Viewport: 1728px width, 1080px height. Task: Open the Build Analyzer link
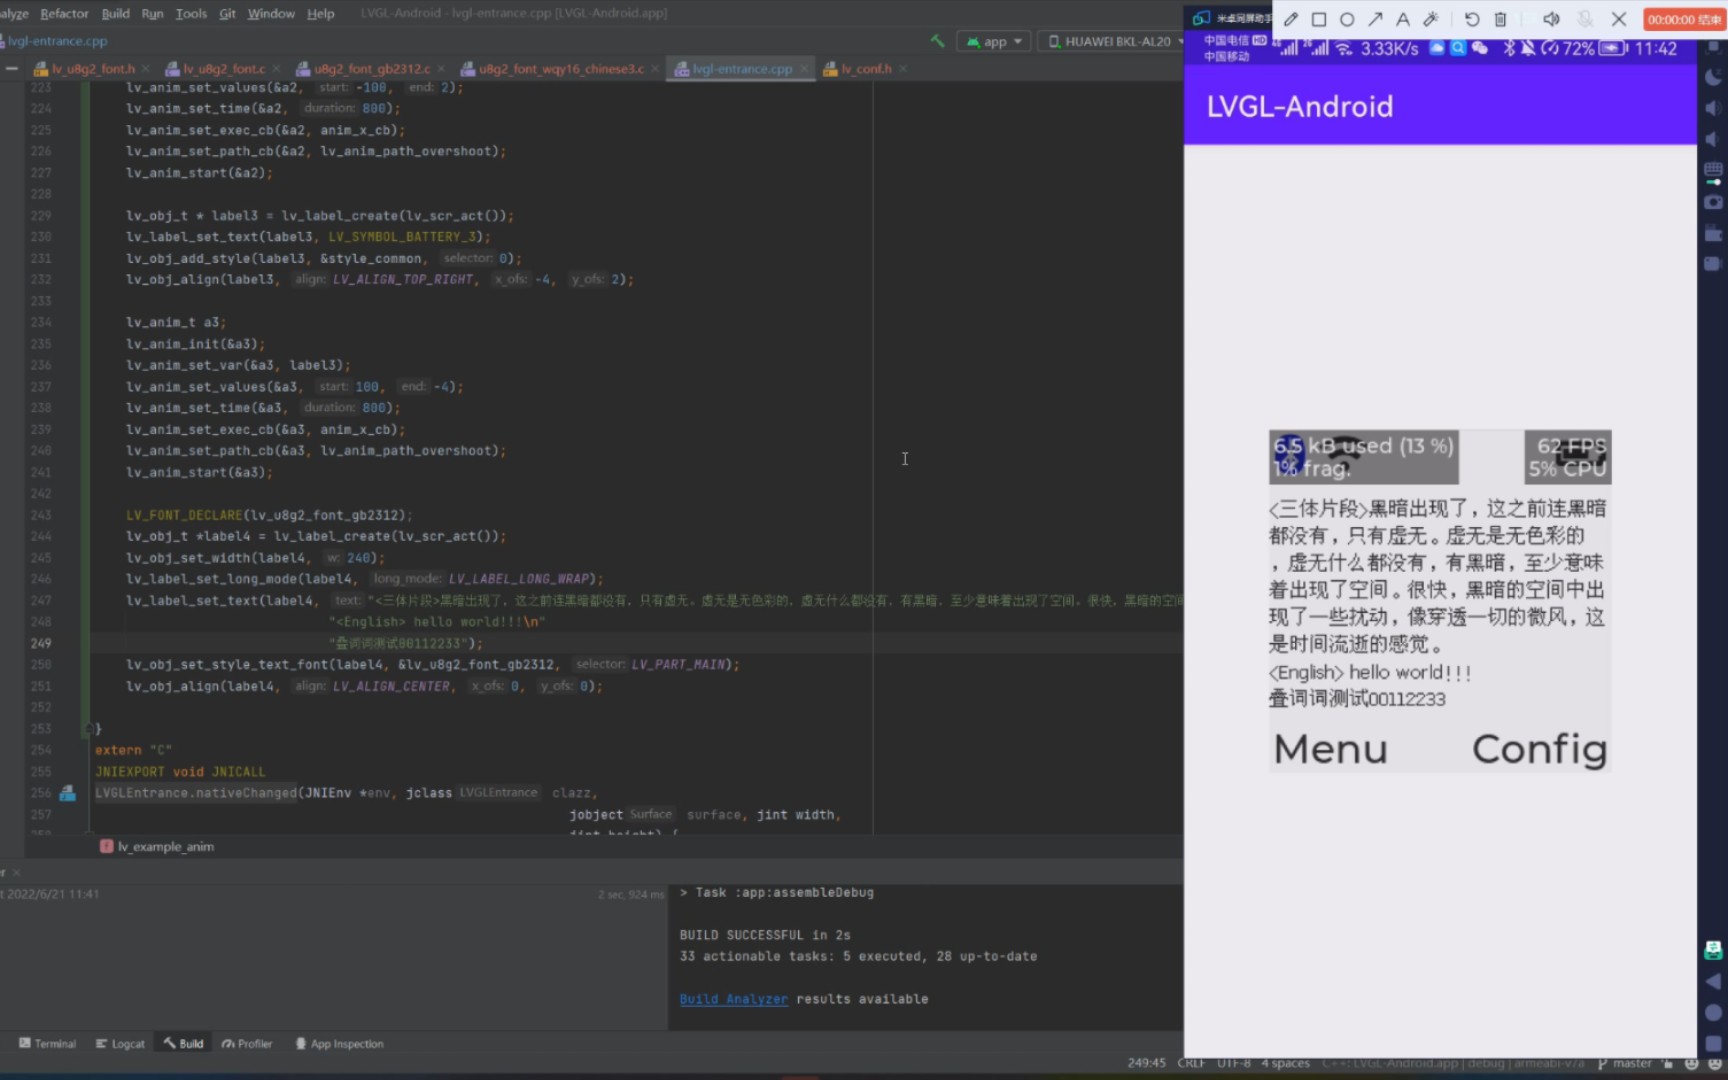[733, 998]
